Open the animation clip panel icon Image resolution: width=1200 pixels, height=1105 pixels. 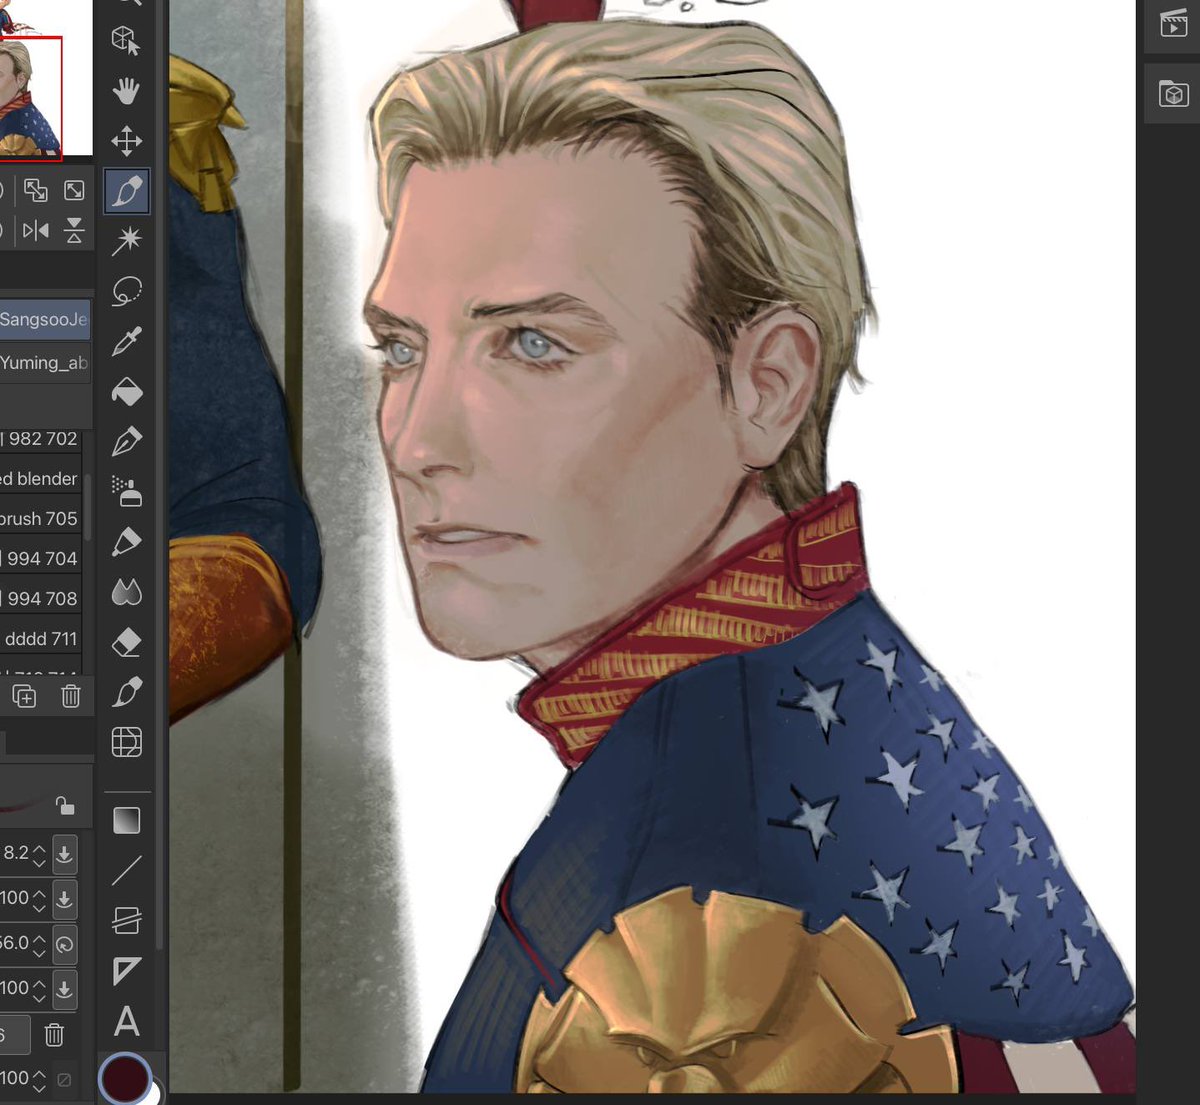click(x=1173, y=24)
